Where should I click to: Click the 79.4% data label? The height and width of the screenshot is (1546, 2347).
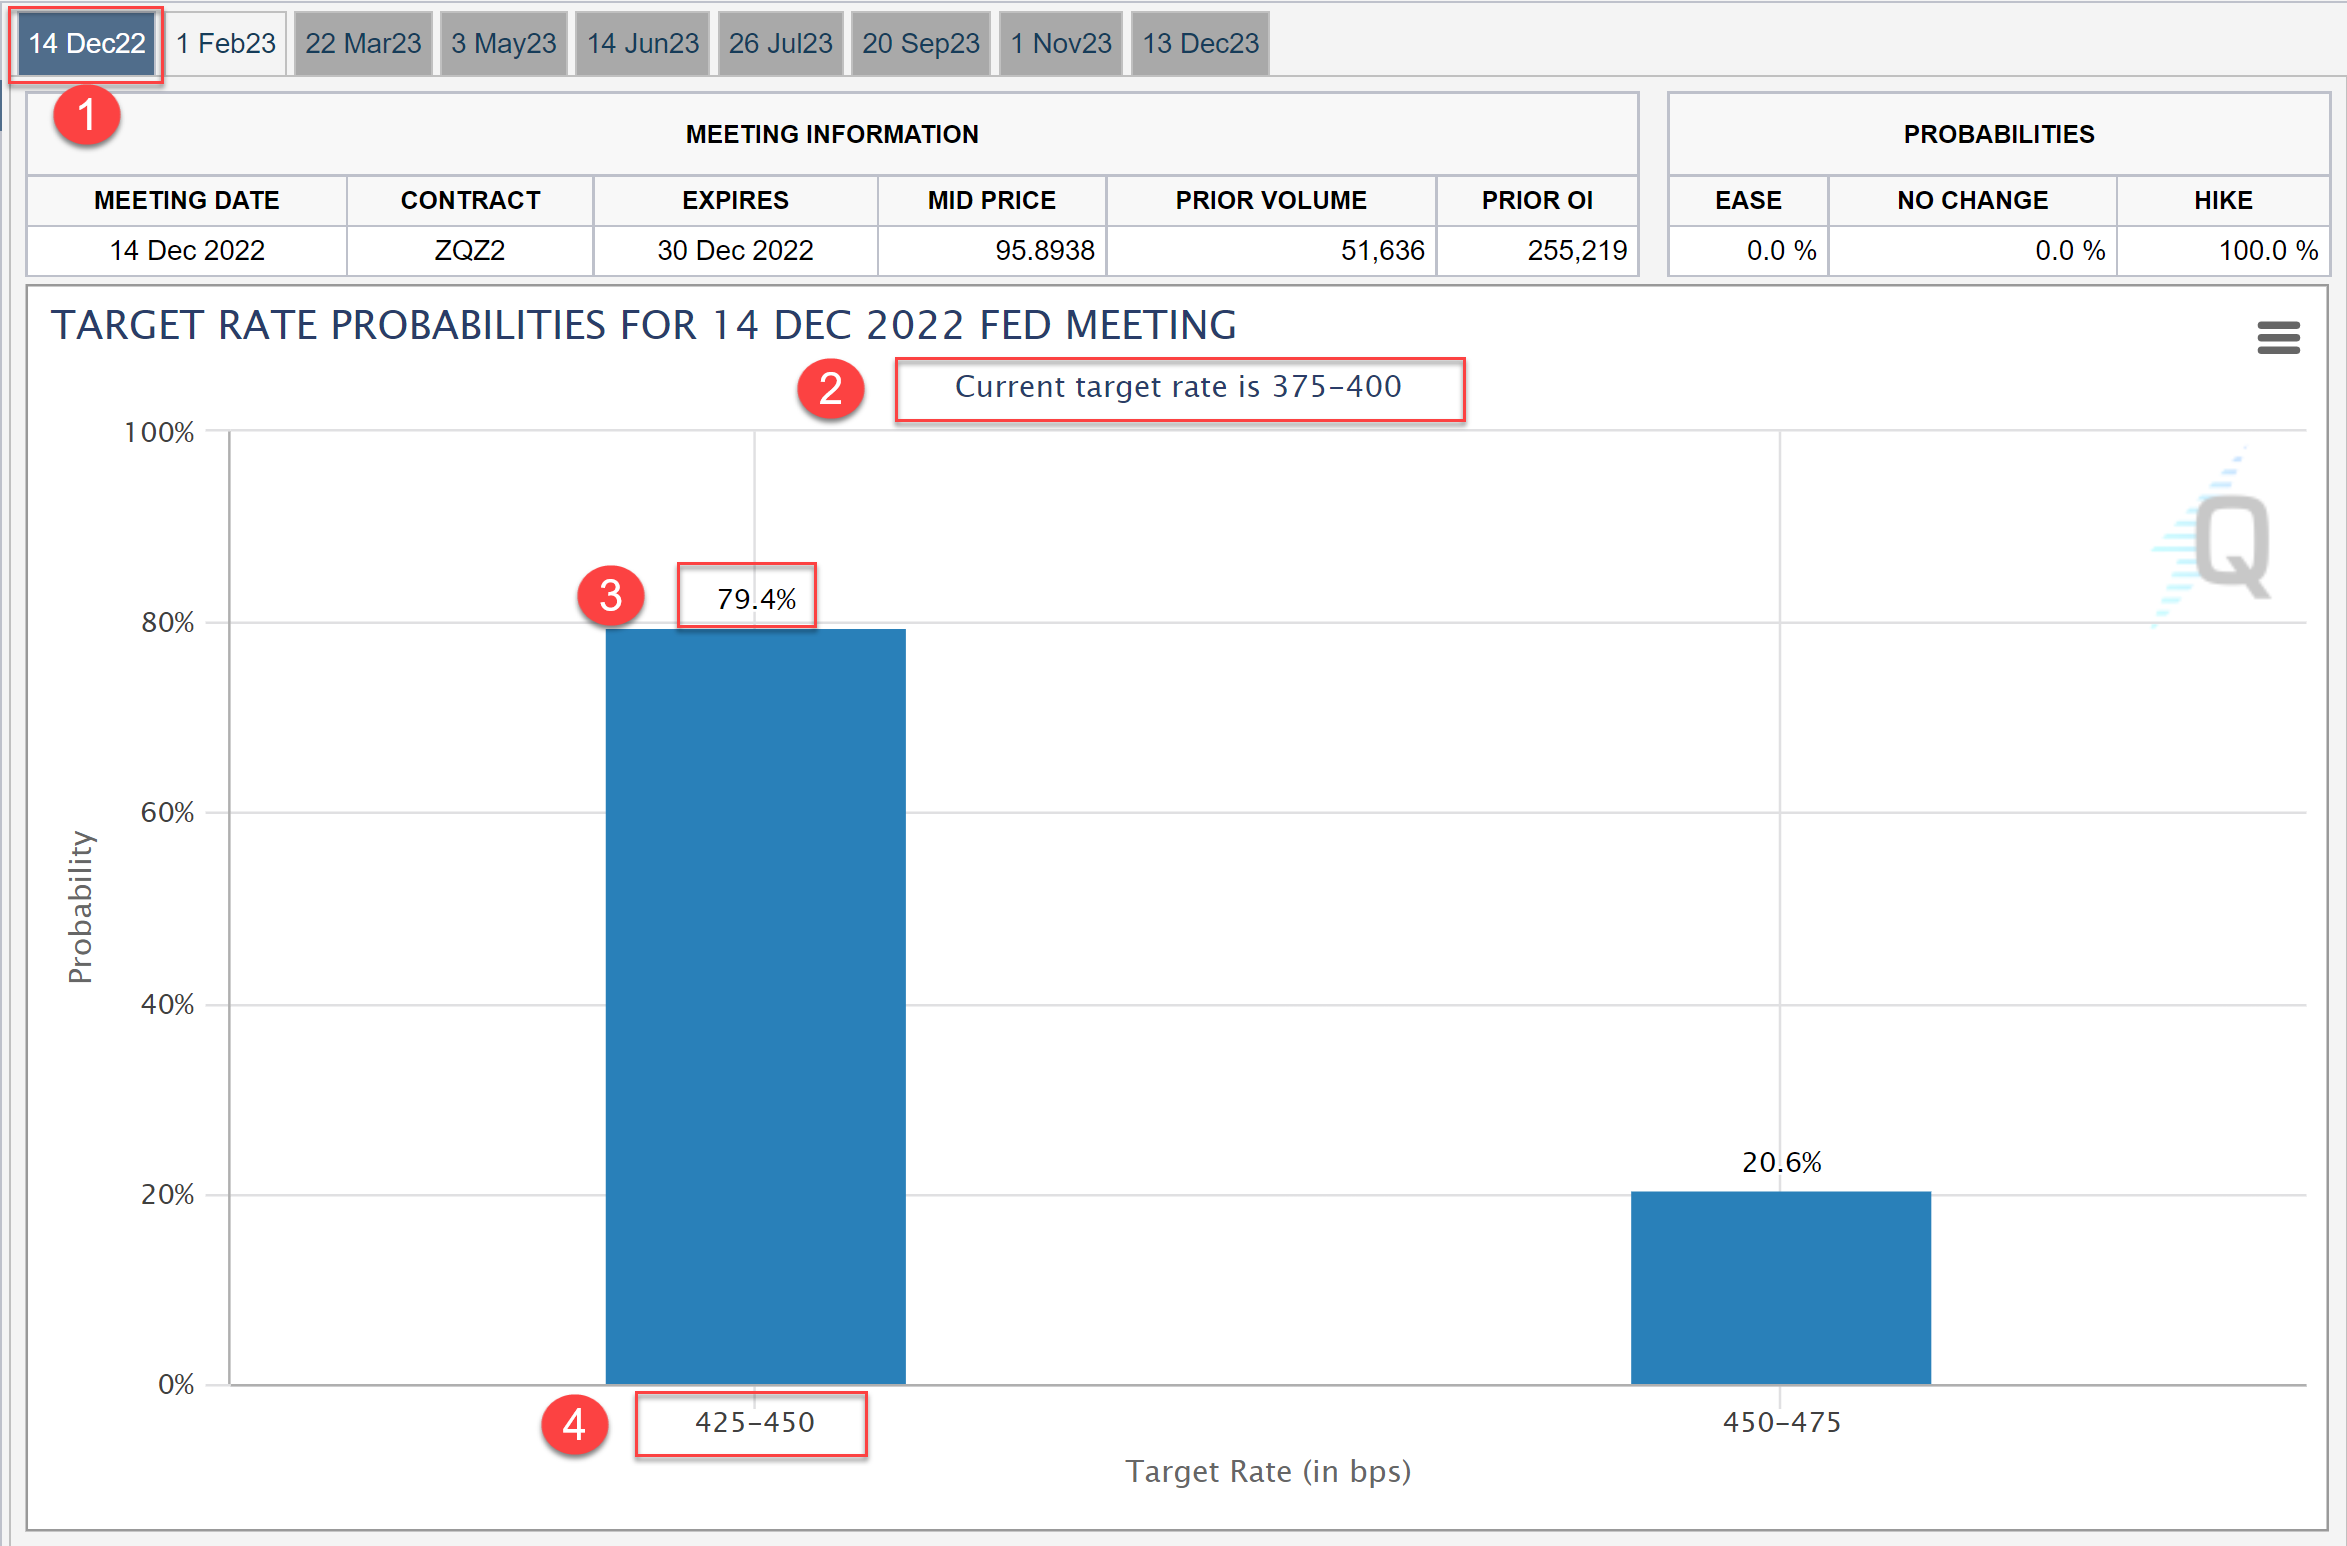pyautogui.click(x=756, y=599)
